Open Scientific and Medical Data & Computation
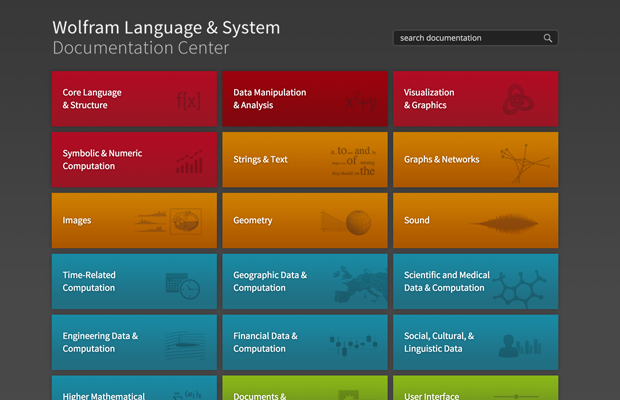Screen dimensions: 620x400 tap(476, 281)
